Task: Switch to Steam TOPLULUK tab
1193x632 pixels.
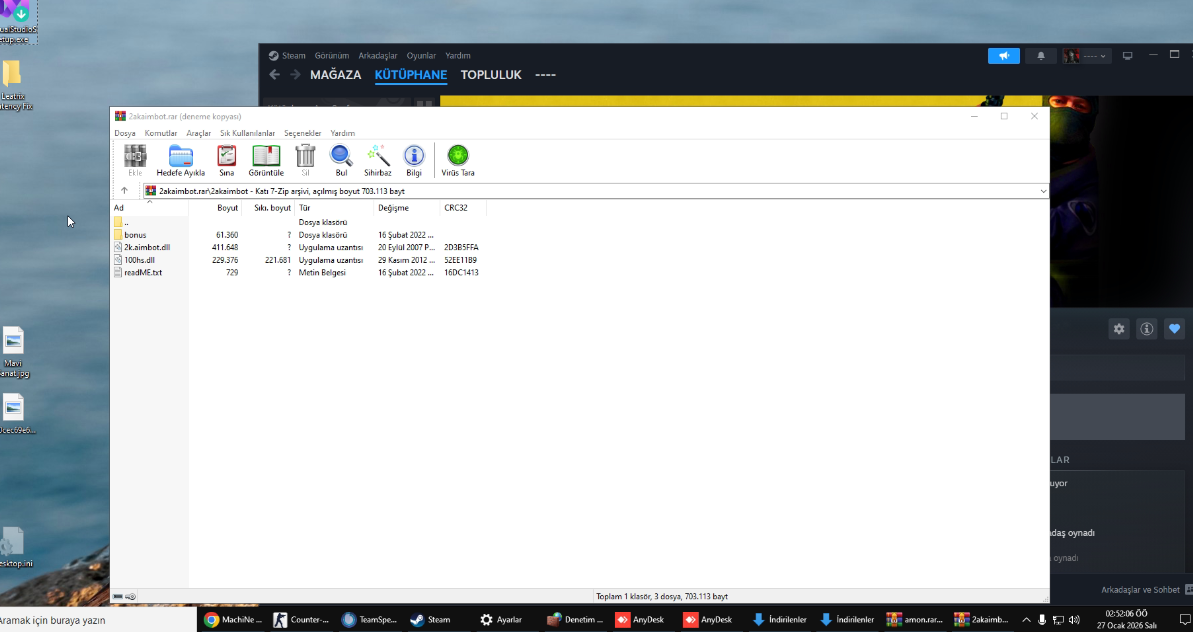Action: click(491, 75)
